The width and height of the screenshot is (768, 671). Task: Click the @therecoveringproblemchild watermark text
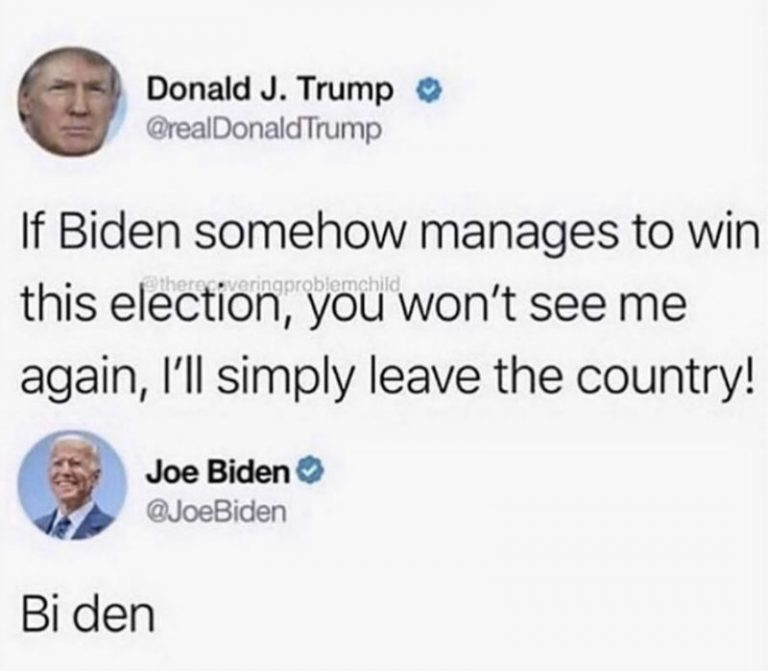(x=272, y=283)
